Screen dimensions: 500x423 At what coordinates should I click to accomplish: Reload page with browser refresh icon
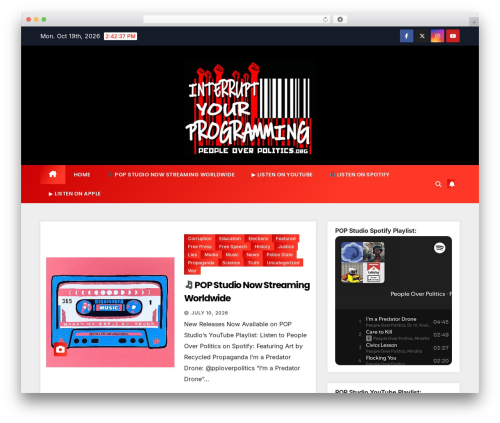325,19
